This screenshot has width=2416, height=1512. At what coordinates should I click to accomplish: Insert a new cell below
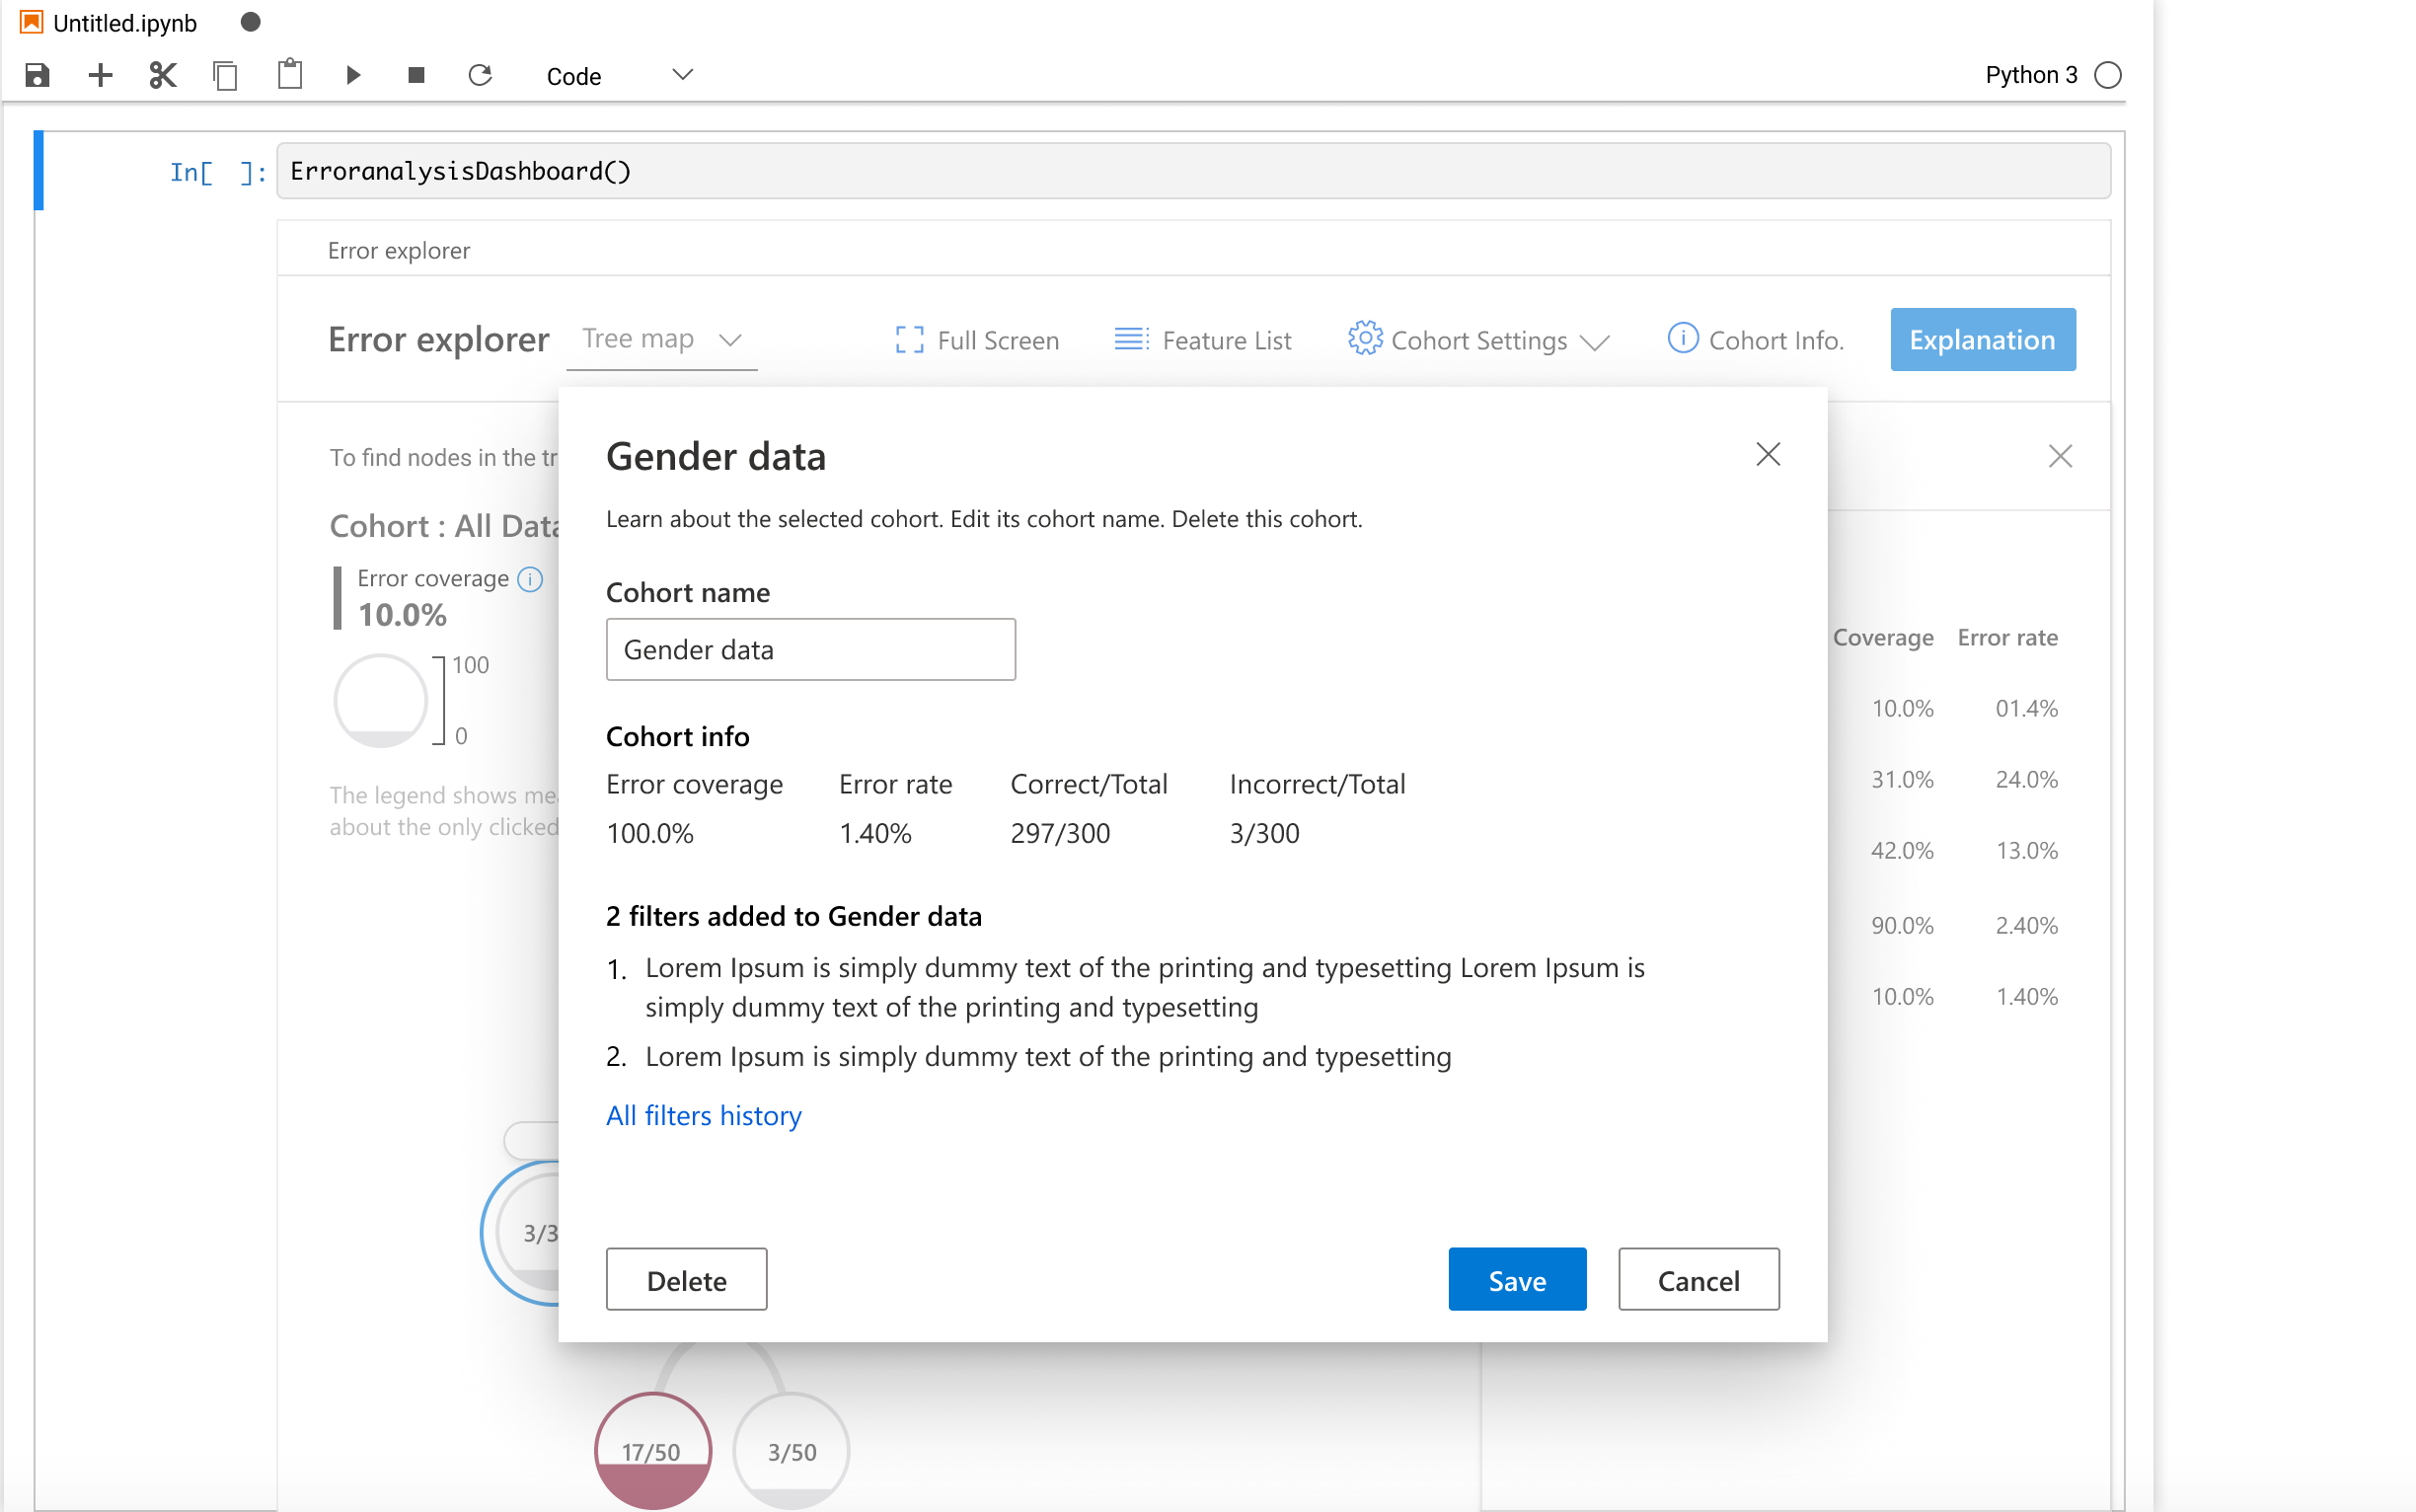[100, 75]
